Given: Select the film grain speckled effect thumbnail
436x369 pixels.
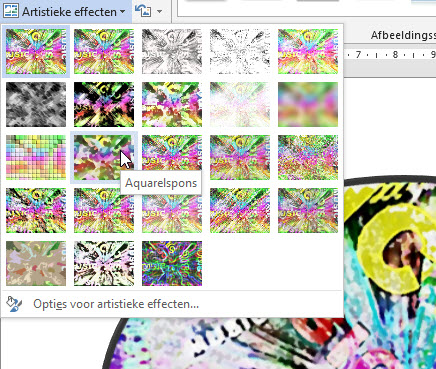Looking at the screenshot, I should (x=308, y=157).
